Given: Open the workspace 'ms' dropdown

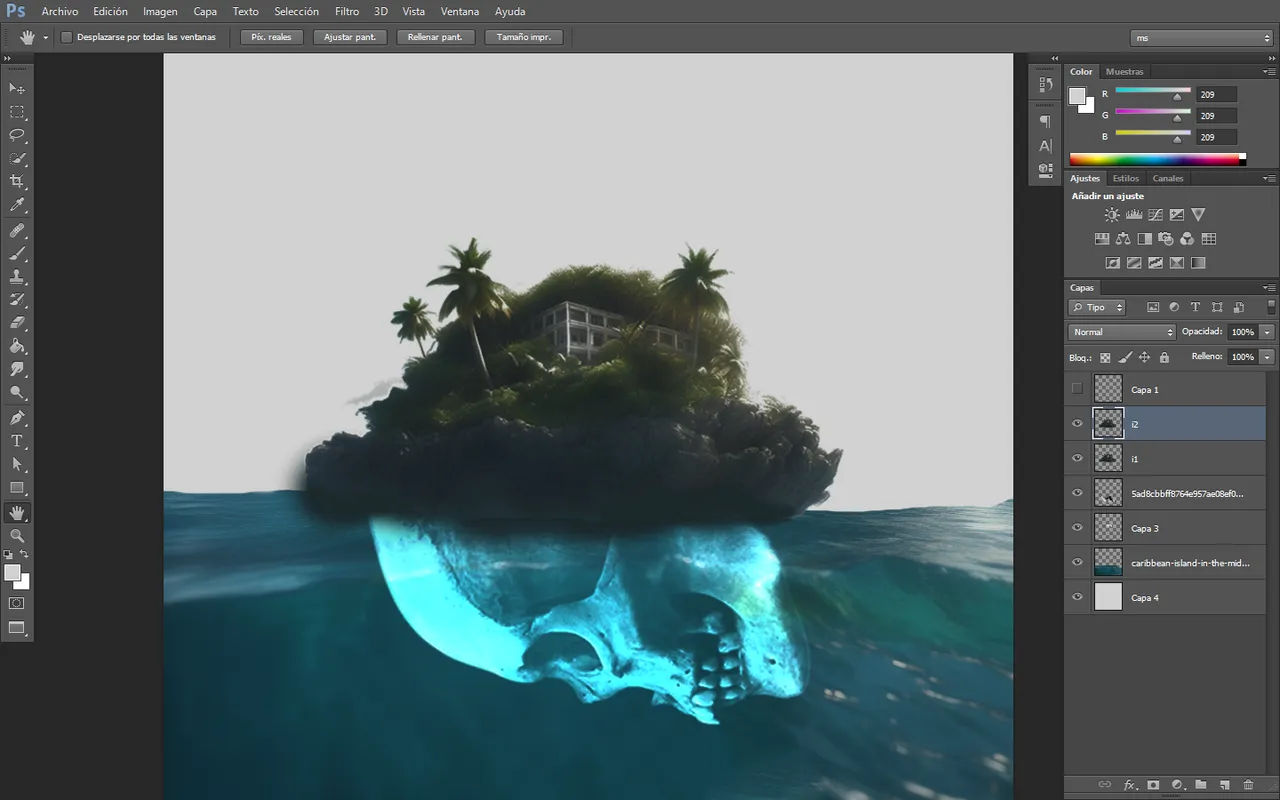Looking at the screenshot, I should click(x=1201, y=38).
